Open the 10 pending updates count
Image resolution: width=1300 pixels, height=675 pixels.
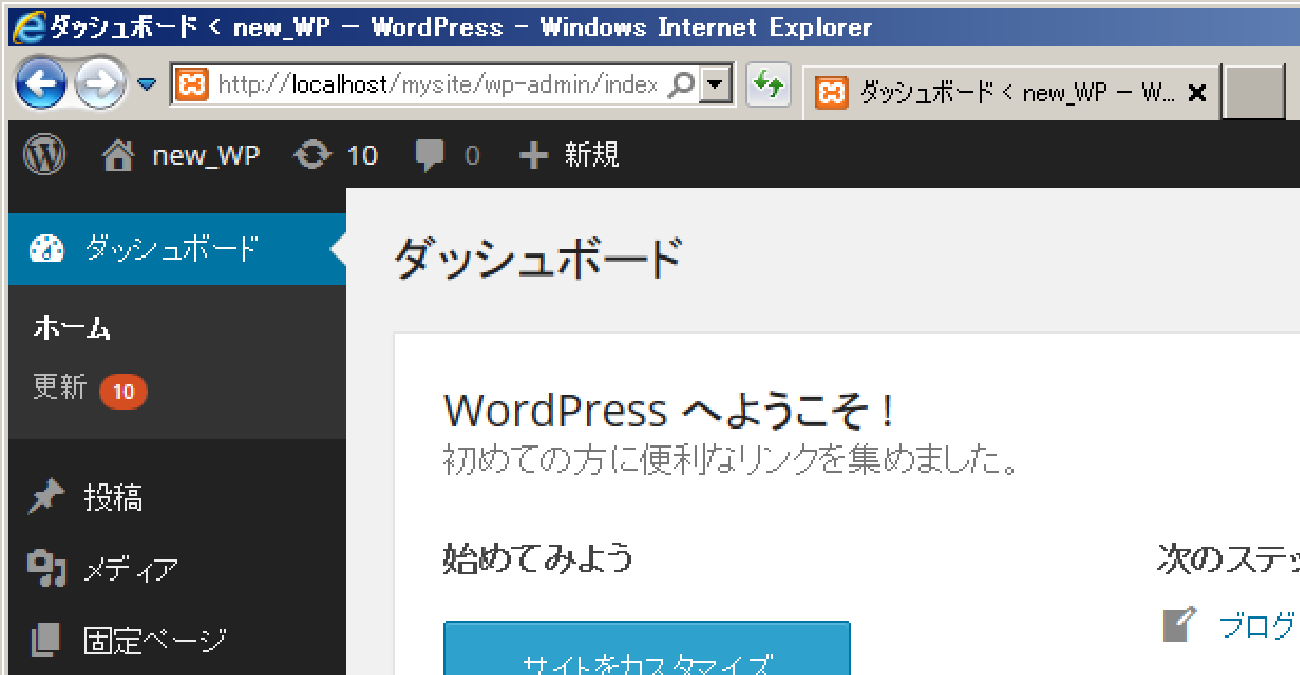[x=362, y=155]
